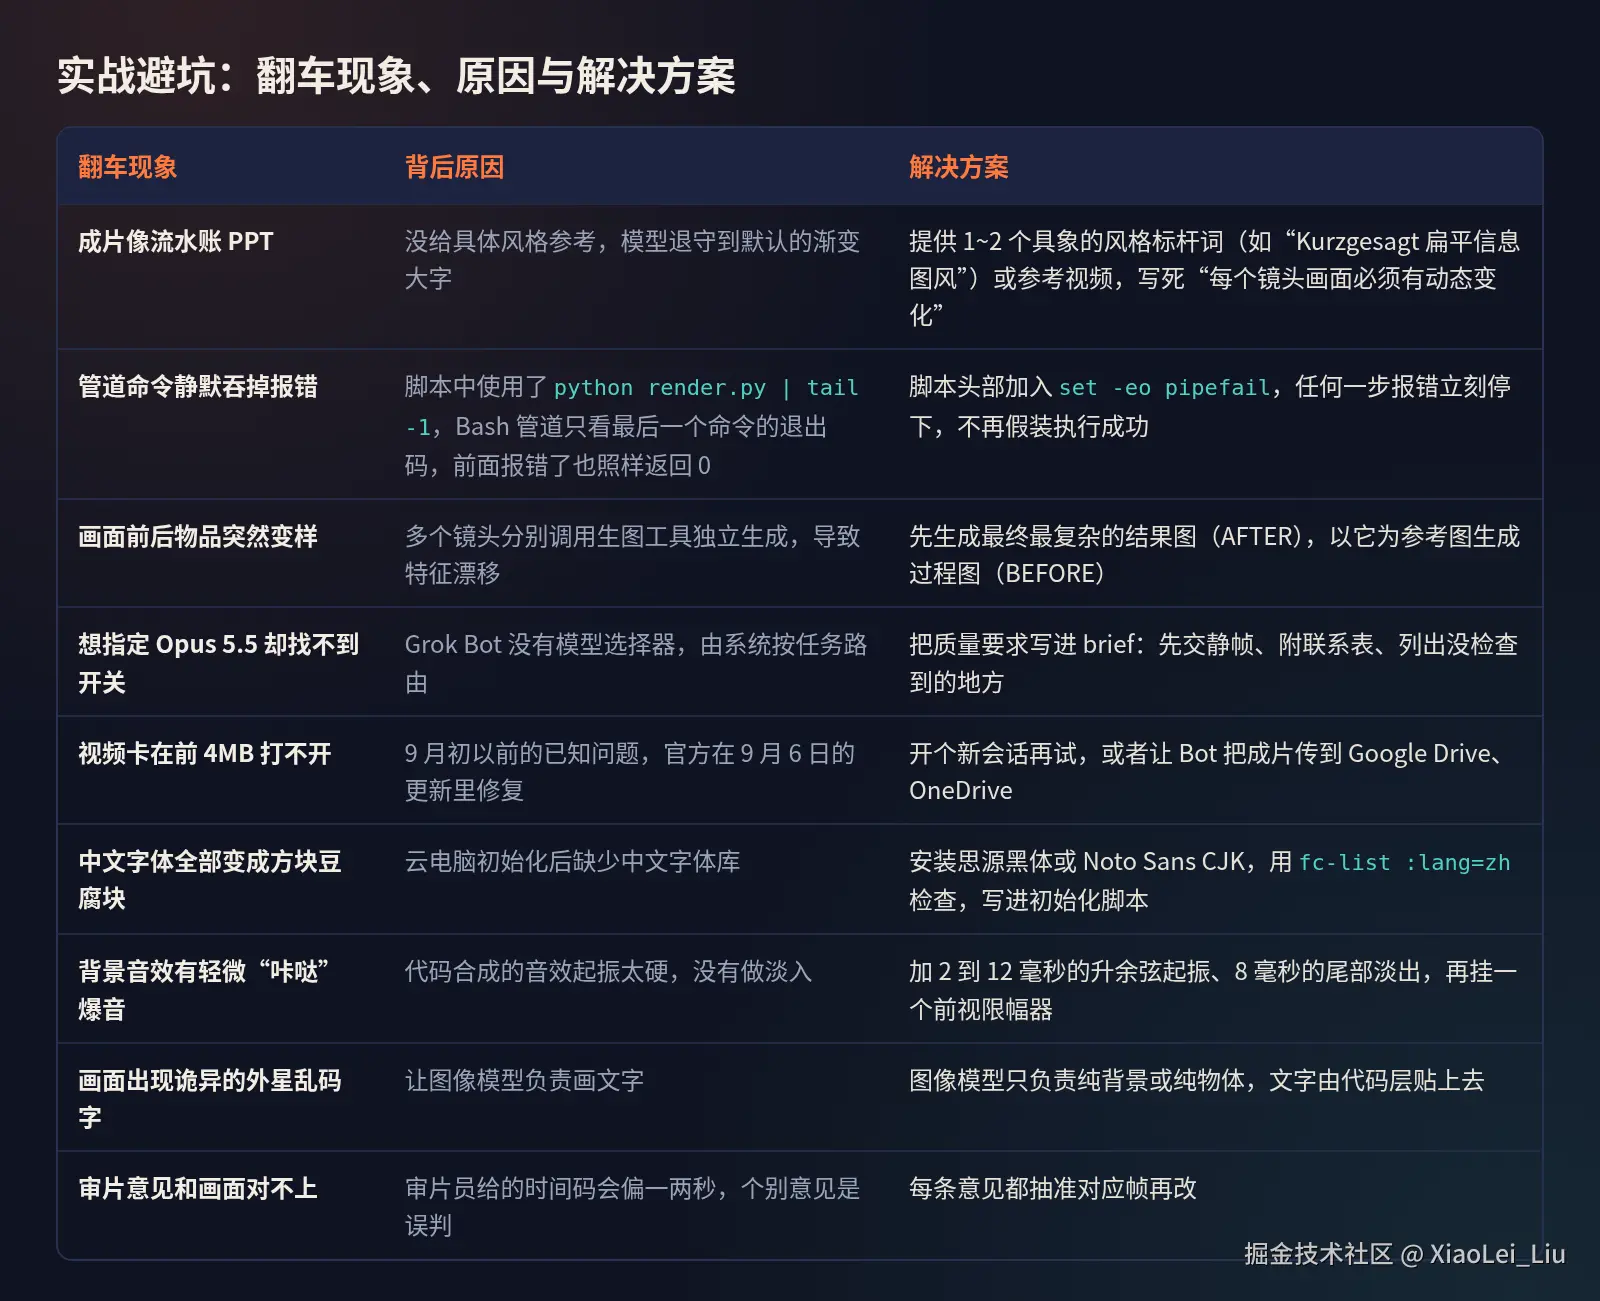Click the cell 管道命令静默吞掉报错

(198, 387)
